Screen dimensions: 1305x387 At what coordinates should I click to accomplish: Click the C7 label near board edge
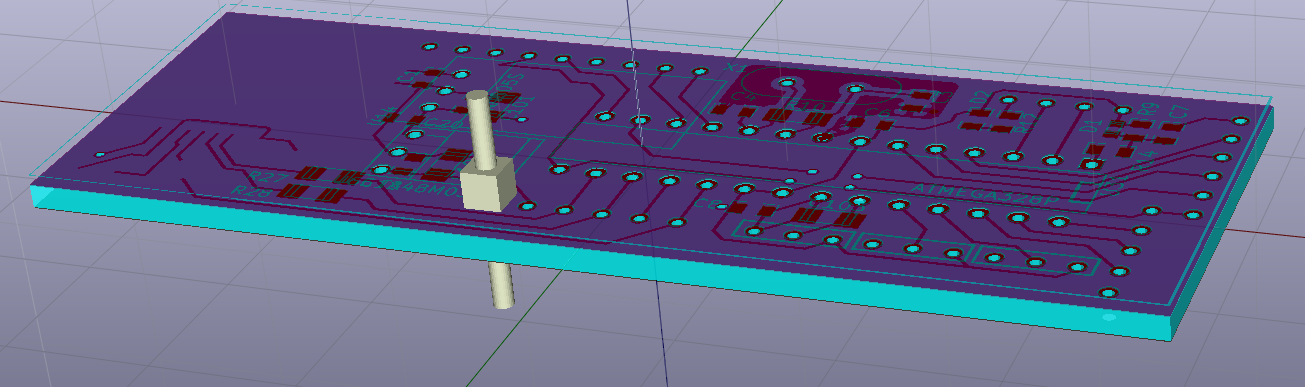click(x=1178, y=113)
